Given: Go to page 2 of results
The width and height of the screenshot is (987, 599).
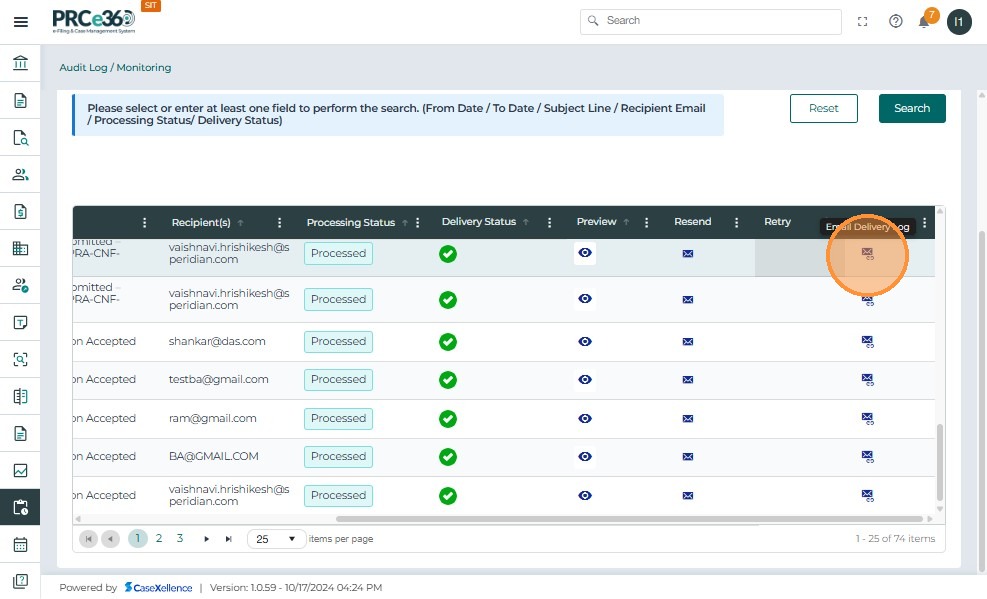Looking at the screenshot, I should click(x=159, y=538).
